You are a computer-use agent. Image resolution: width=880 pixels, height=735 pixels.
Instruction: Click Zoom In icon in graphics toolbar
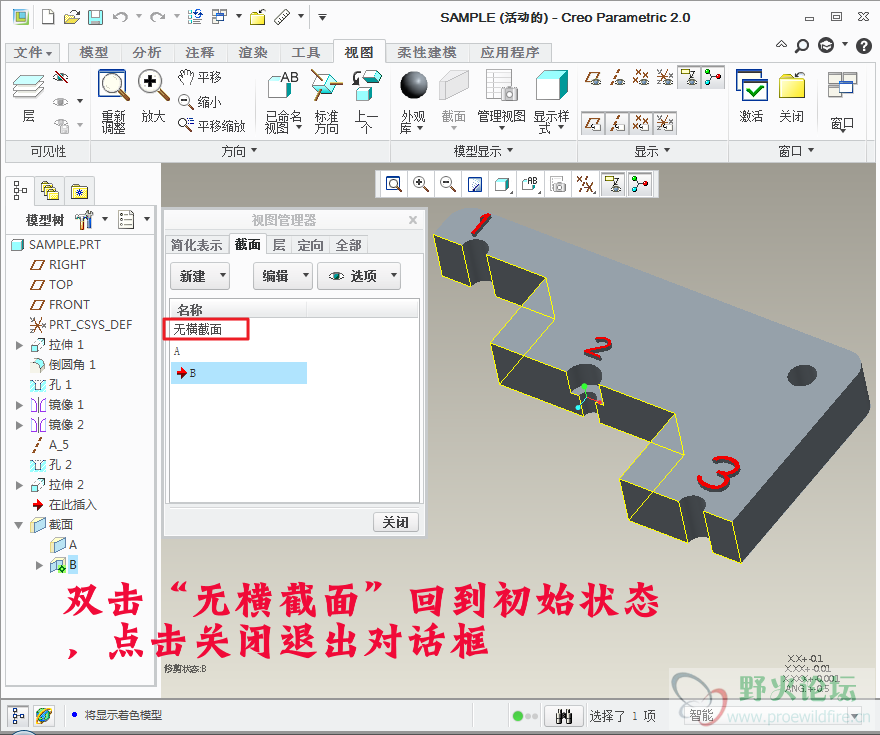[x=421, y=184]
